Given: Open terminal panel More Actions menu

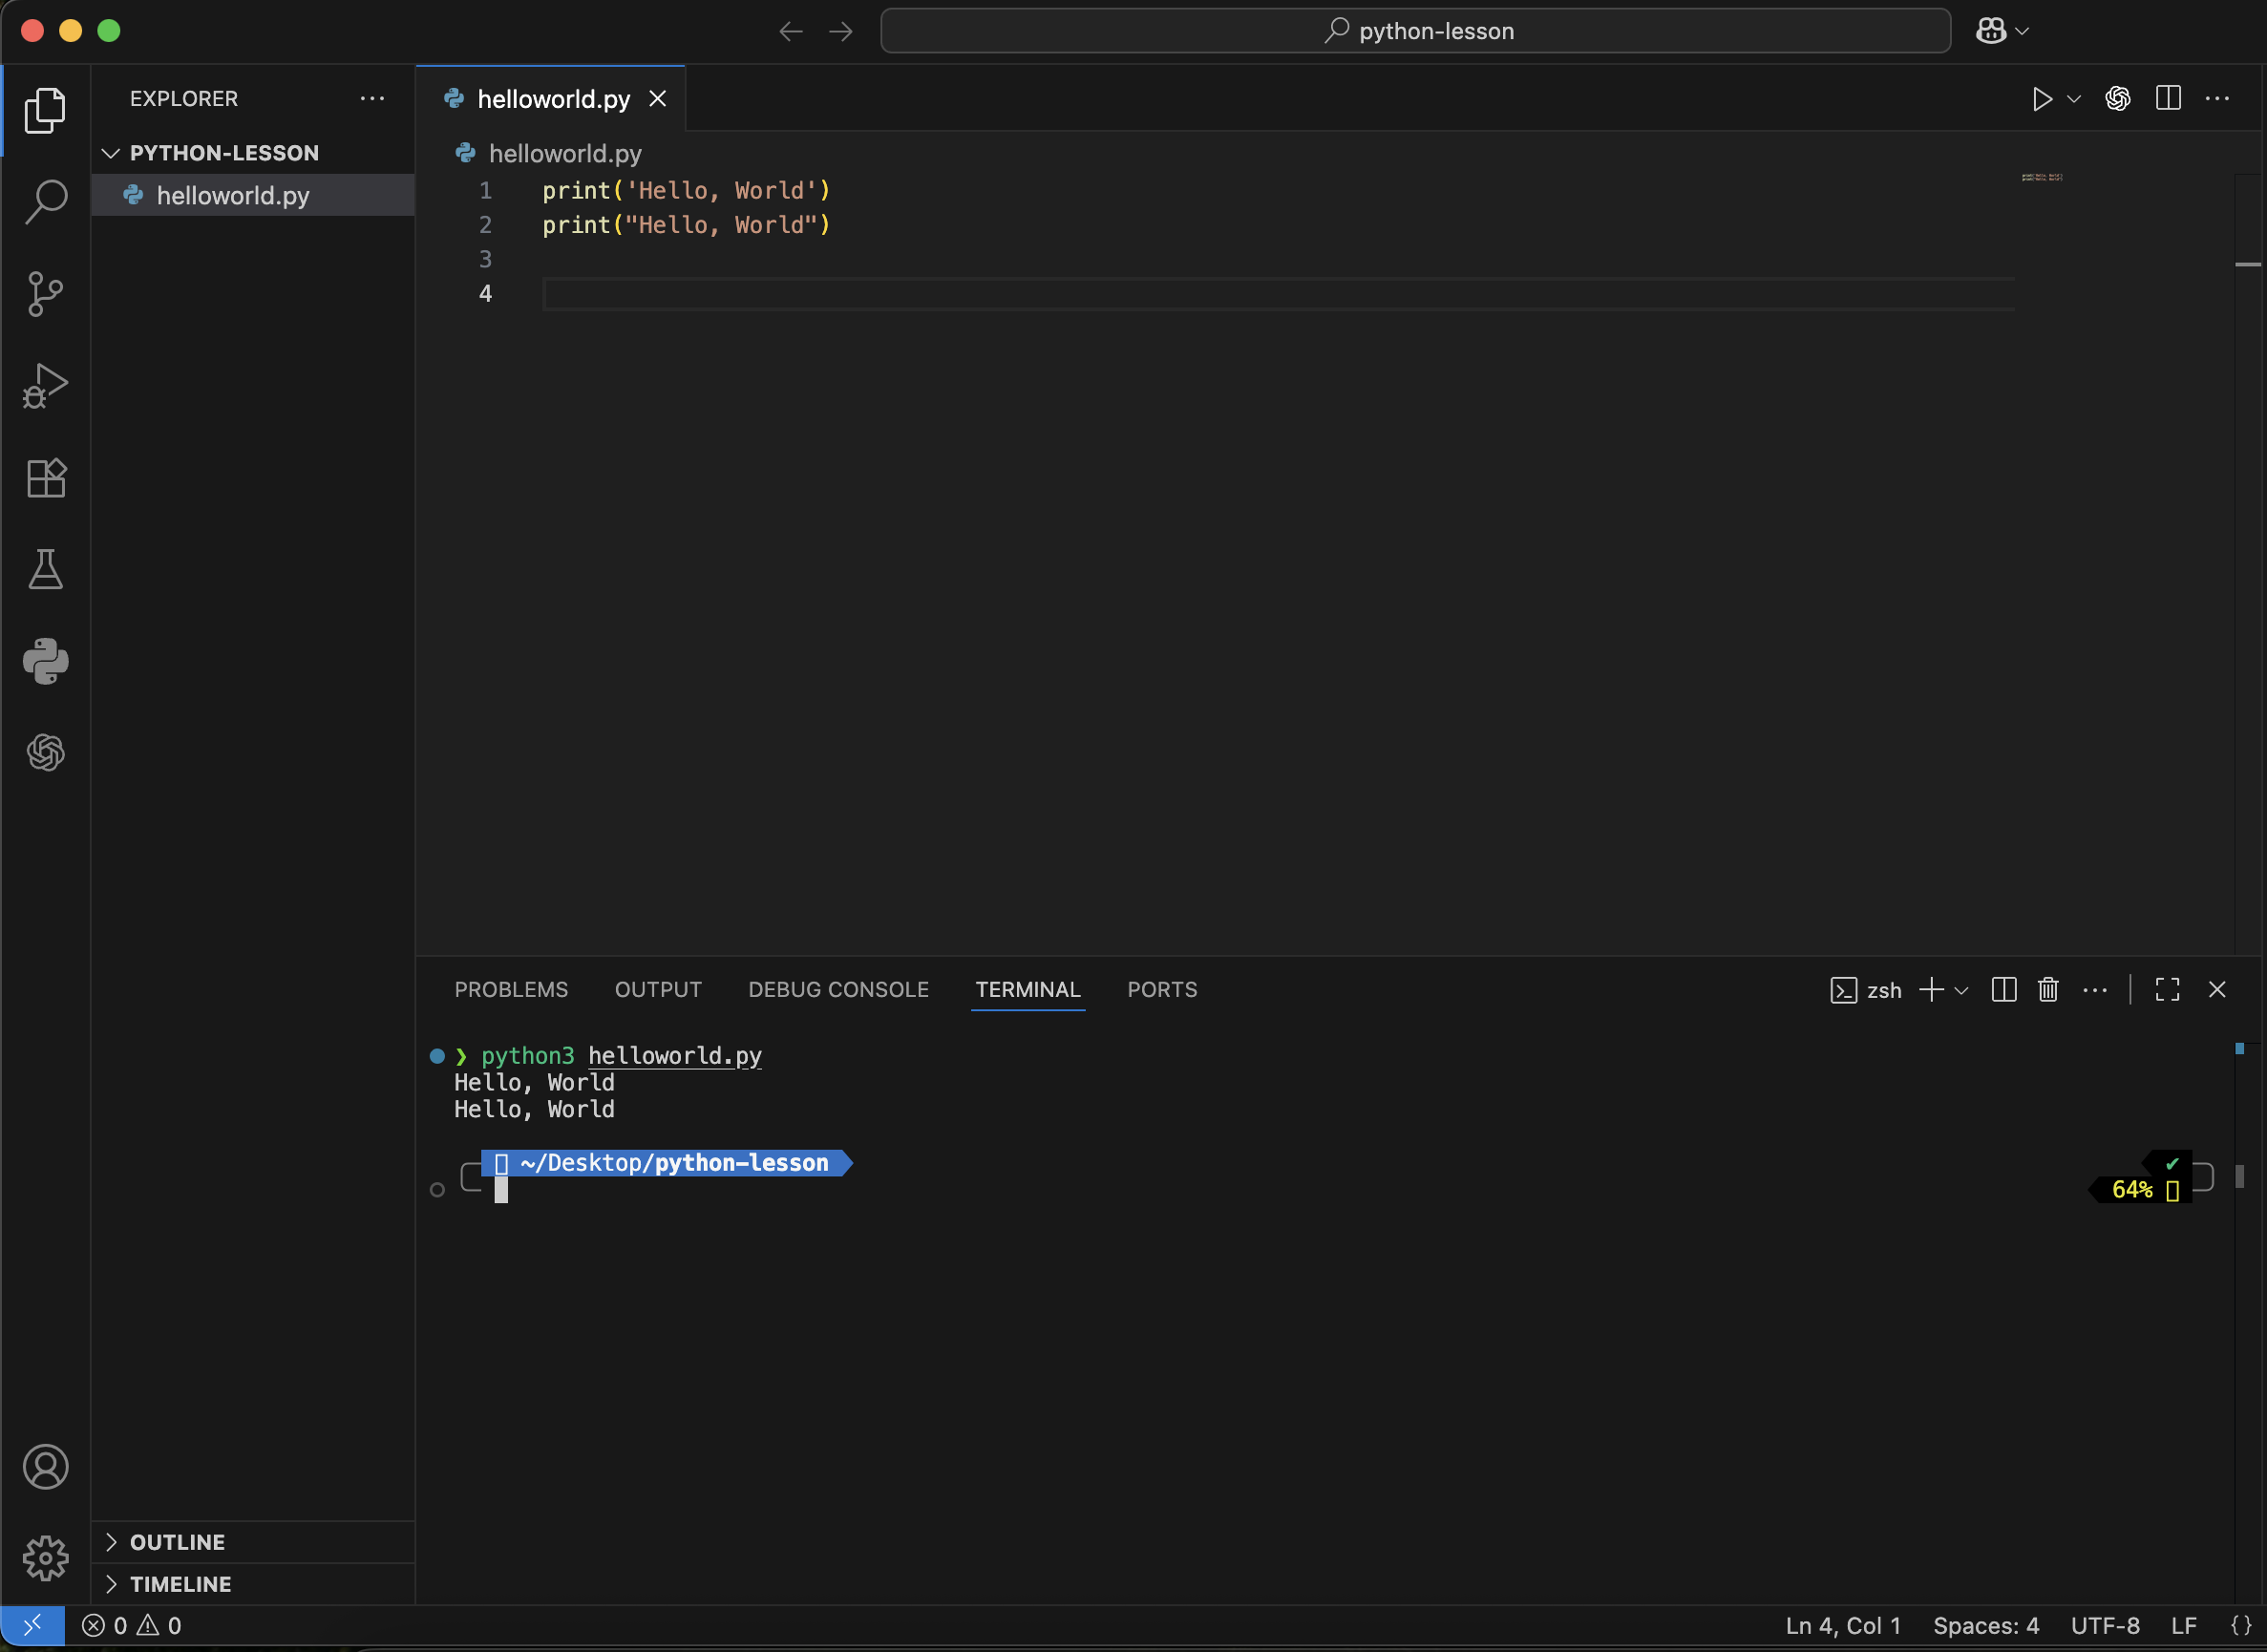Looking at the screenshot, I should point(2095,990).
